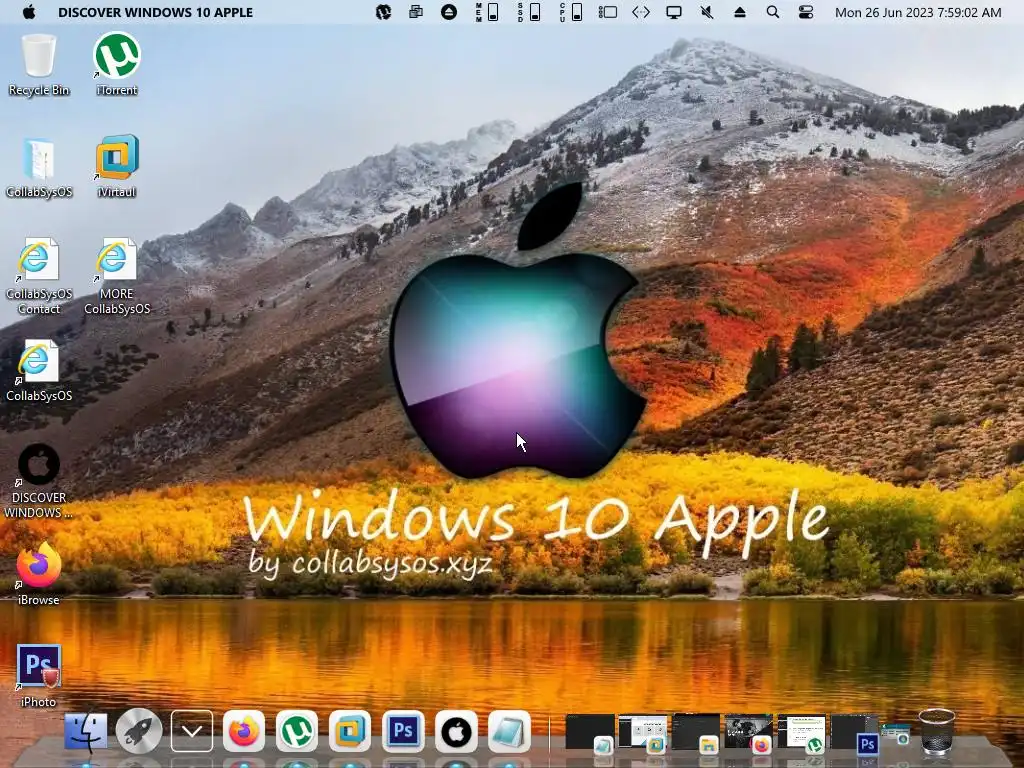
Task: Click the display monitor icon in menu bar
Action: pos(674,12)
